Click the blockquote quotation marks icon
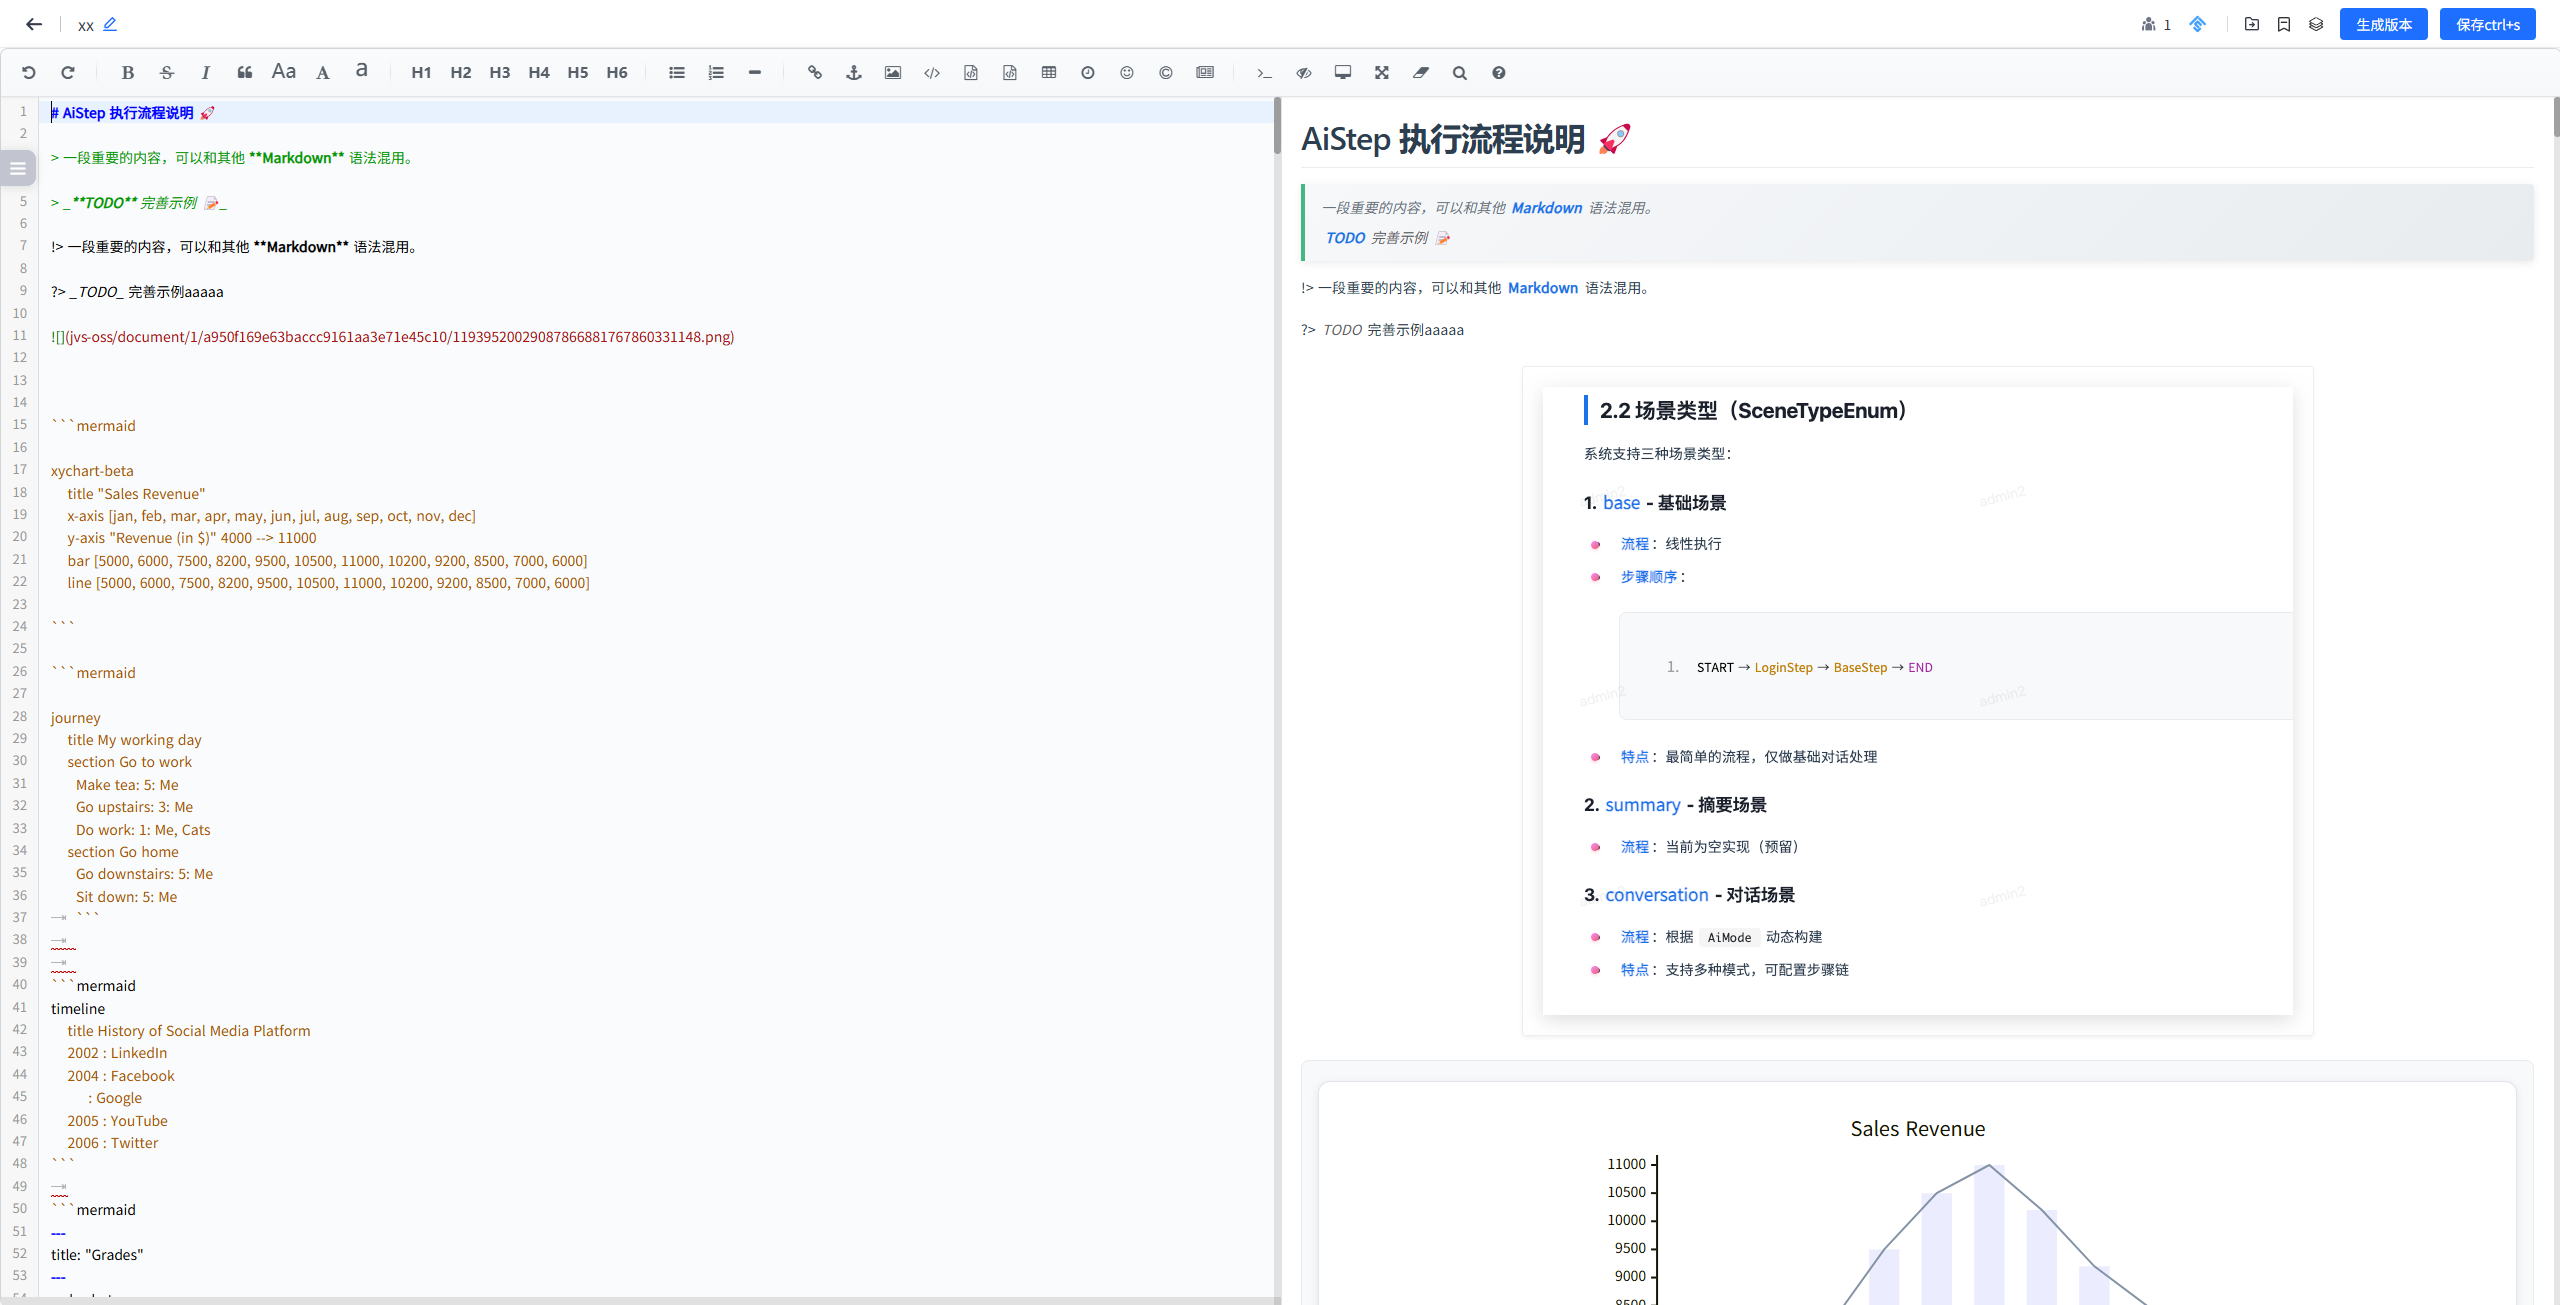The width and height of the screenshot is (2560, 1305). tap(245, 73)
